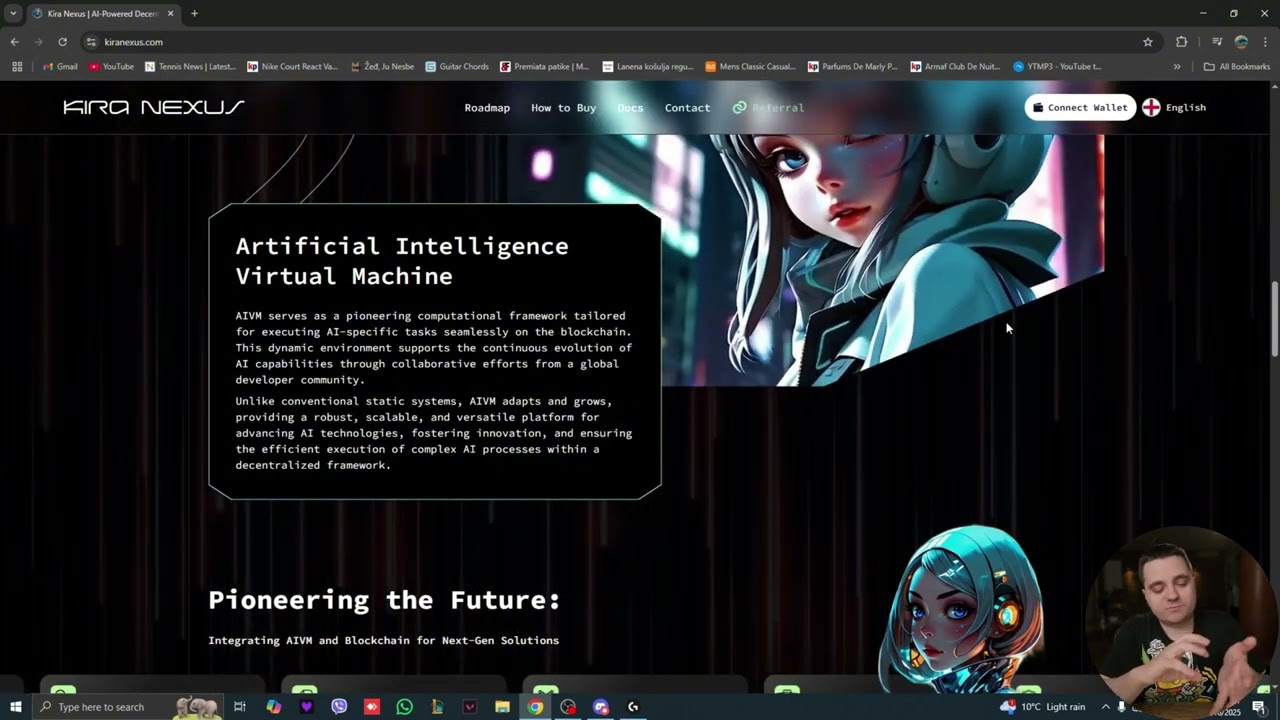Open the Windows Start menu
Viewport: 1280px width, 720px height.
[x=15, y=707]
